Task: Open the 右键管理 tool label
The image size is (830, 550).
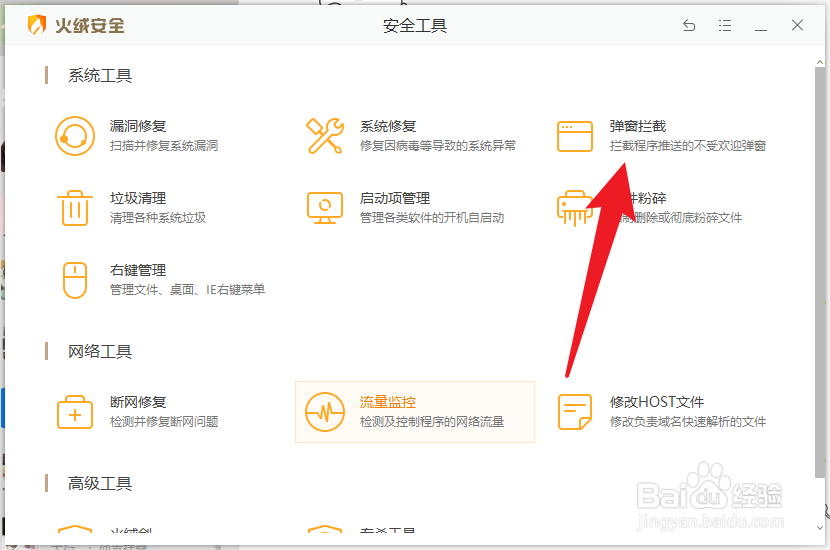Action: 138,270
